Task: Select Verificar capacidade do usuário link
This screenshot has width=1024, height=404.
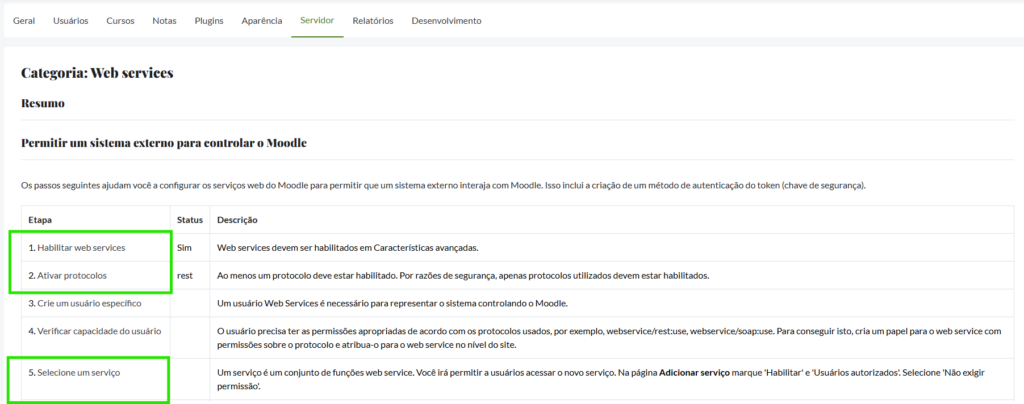Action: point(94,330)
